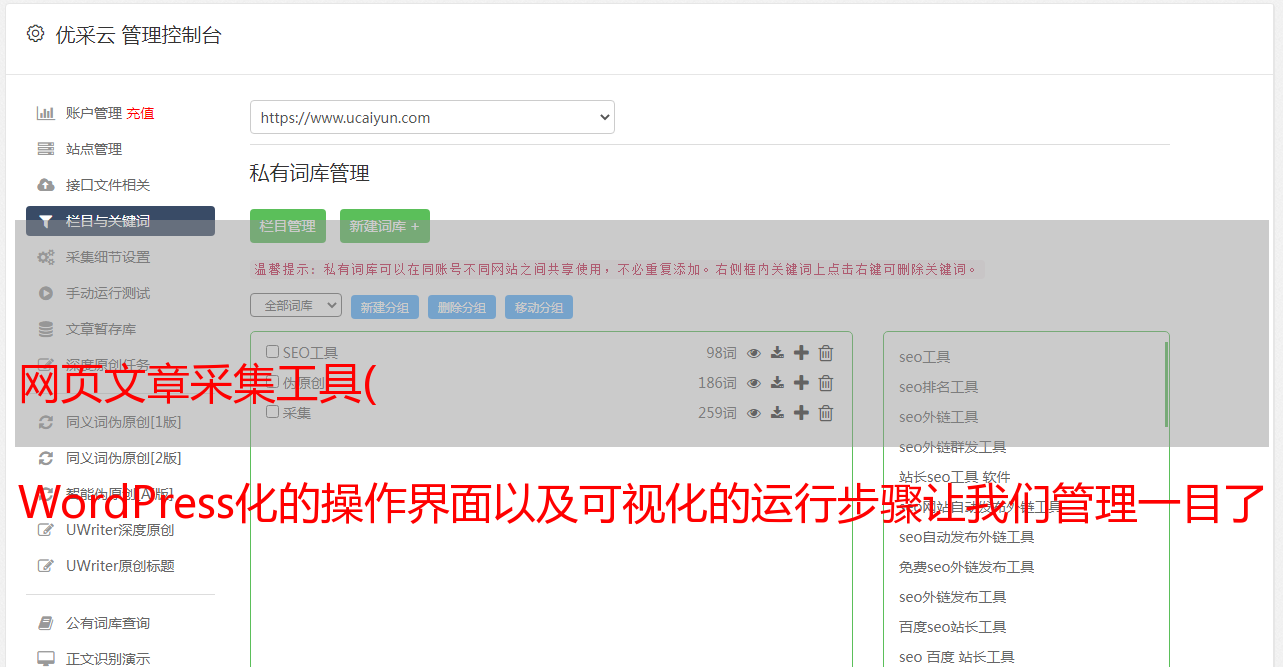Screen dimensions: 1283x667
Task: Select keyword seo自动发布外链工具
Action: pyautogui.click(x=967, y=537)
